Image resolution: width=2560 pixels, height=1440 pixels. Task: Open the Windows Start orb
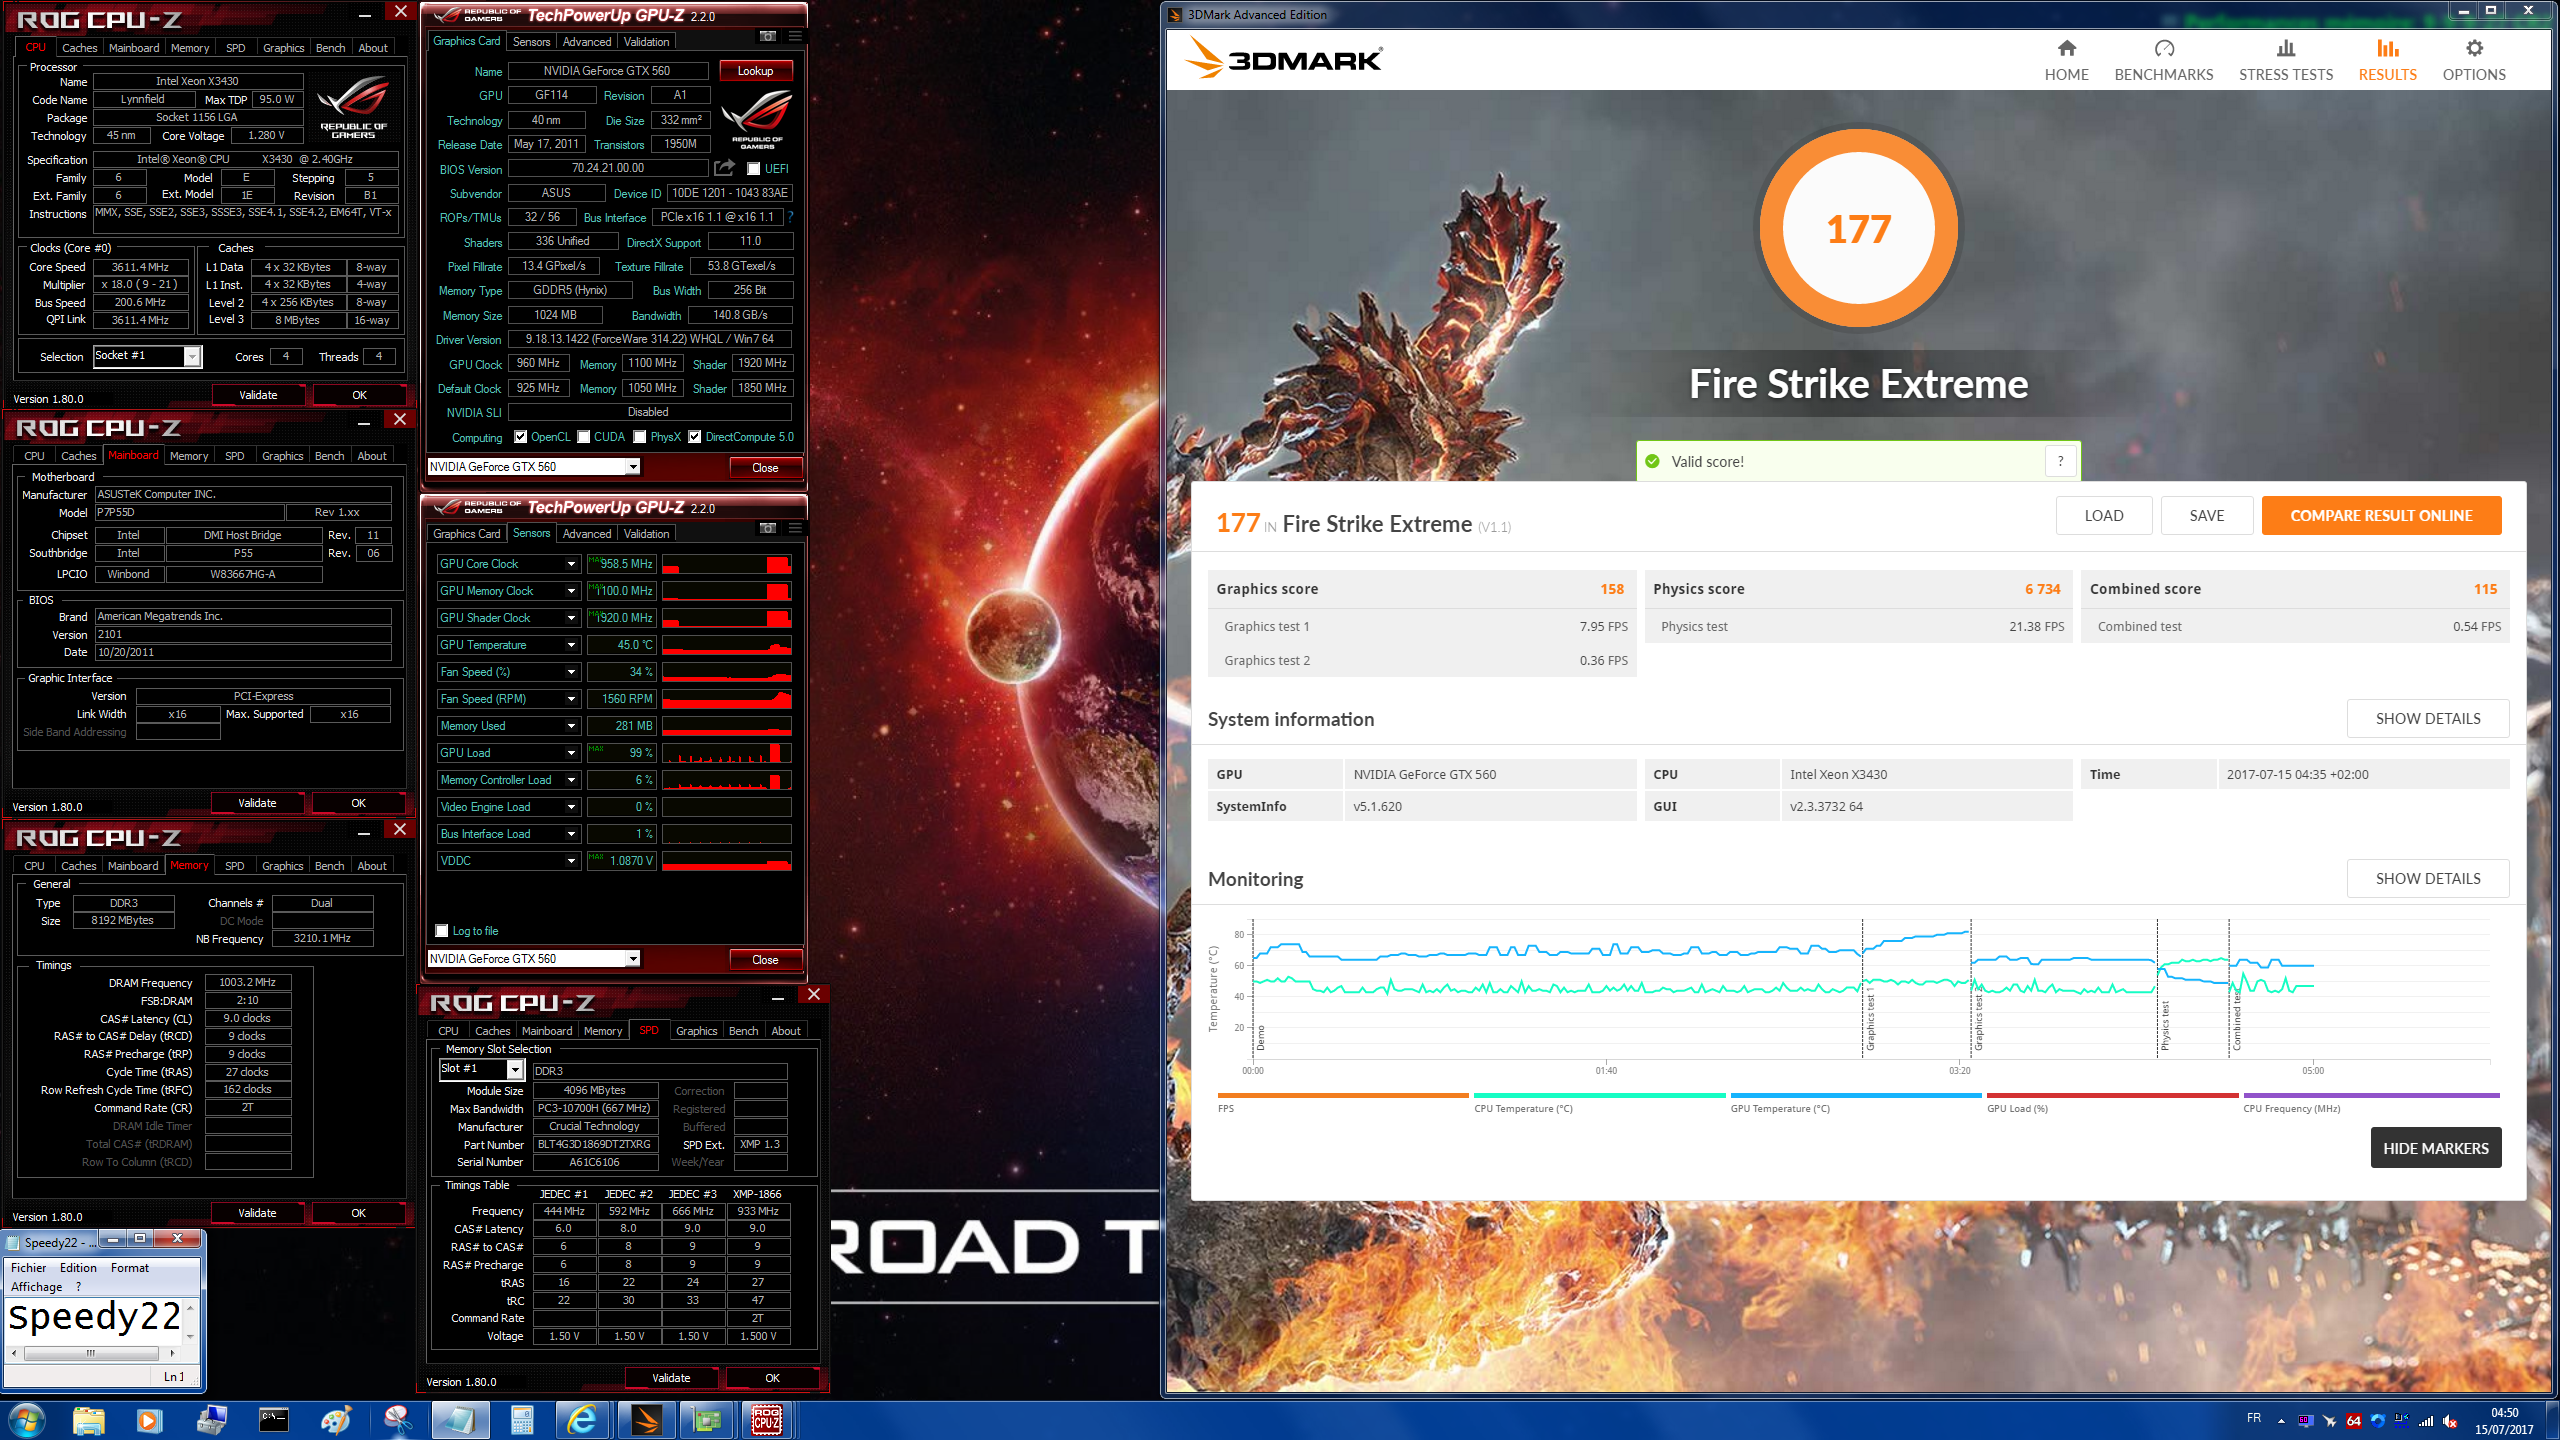pyautogui.click(x=27, y=1420)
